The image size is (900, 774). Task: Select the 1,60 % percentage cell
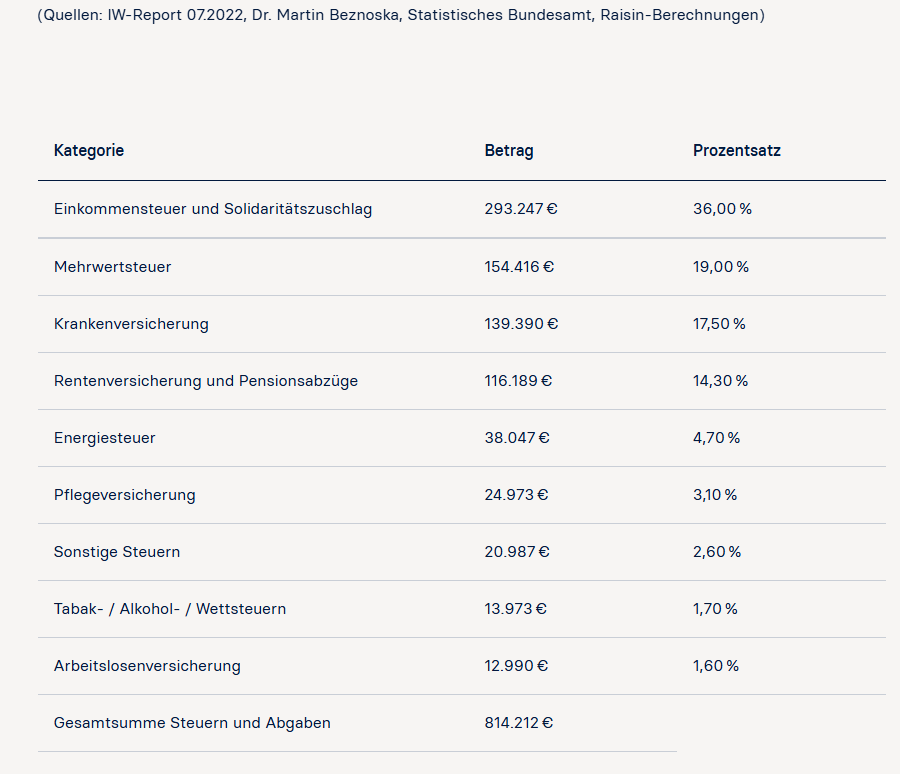click(x=716, y=666)
